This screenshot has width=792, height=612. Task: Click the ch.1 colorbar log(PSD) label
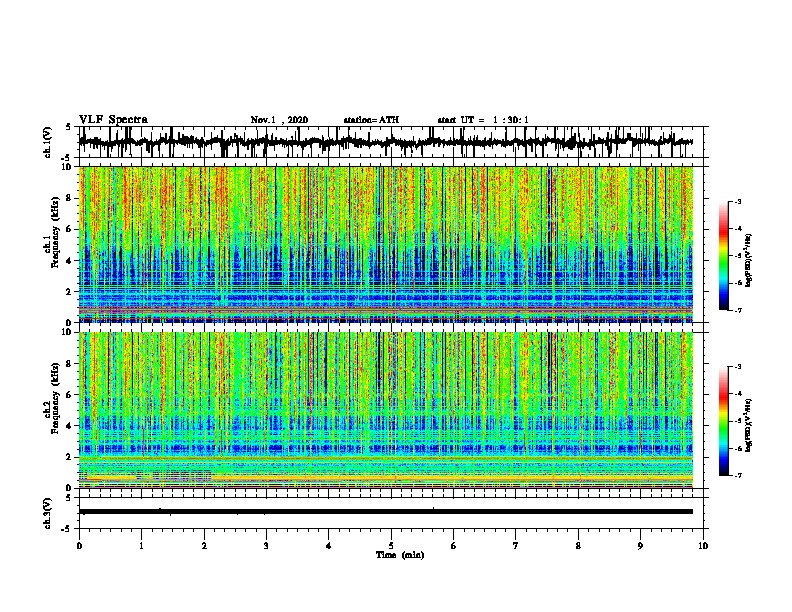pos(749,260)
